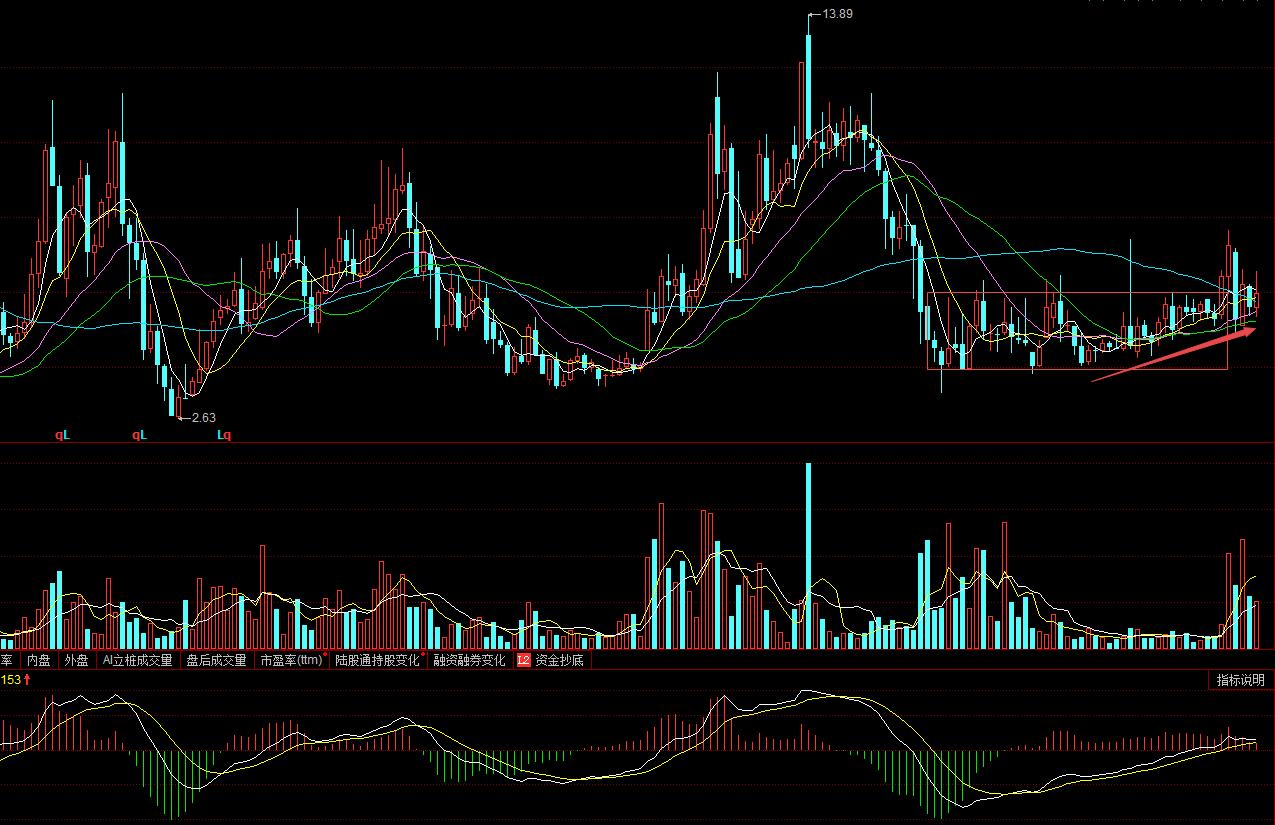Select the partially hidden 率 tab
Screen dimensions: 1275x825
(x=7, y=661)
